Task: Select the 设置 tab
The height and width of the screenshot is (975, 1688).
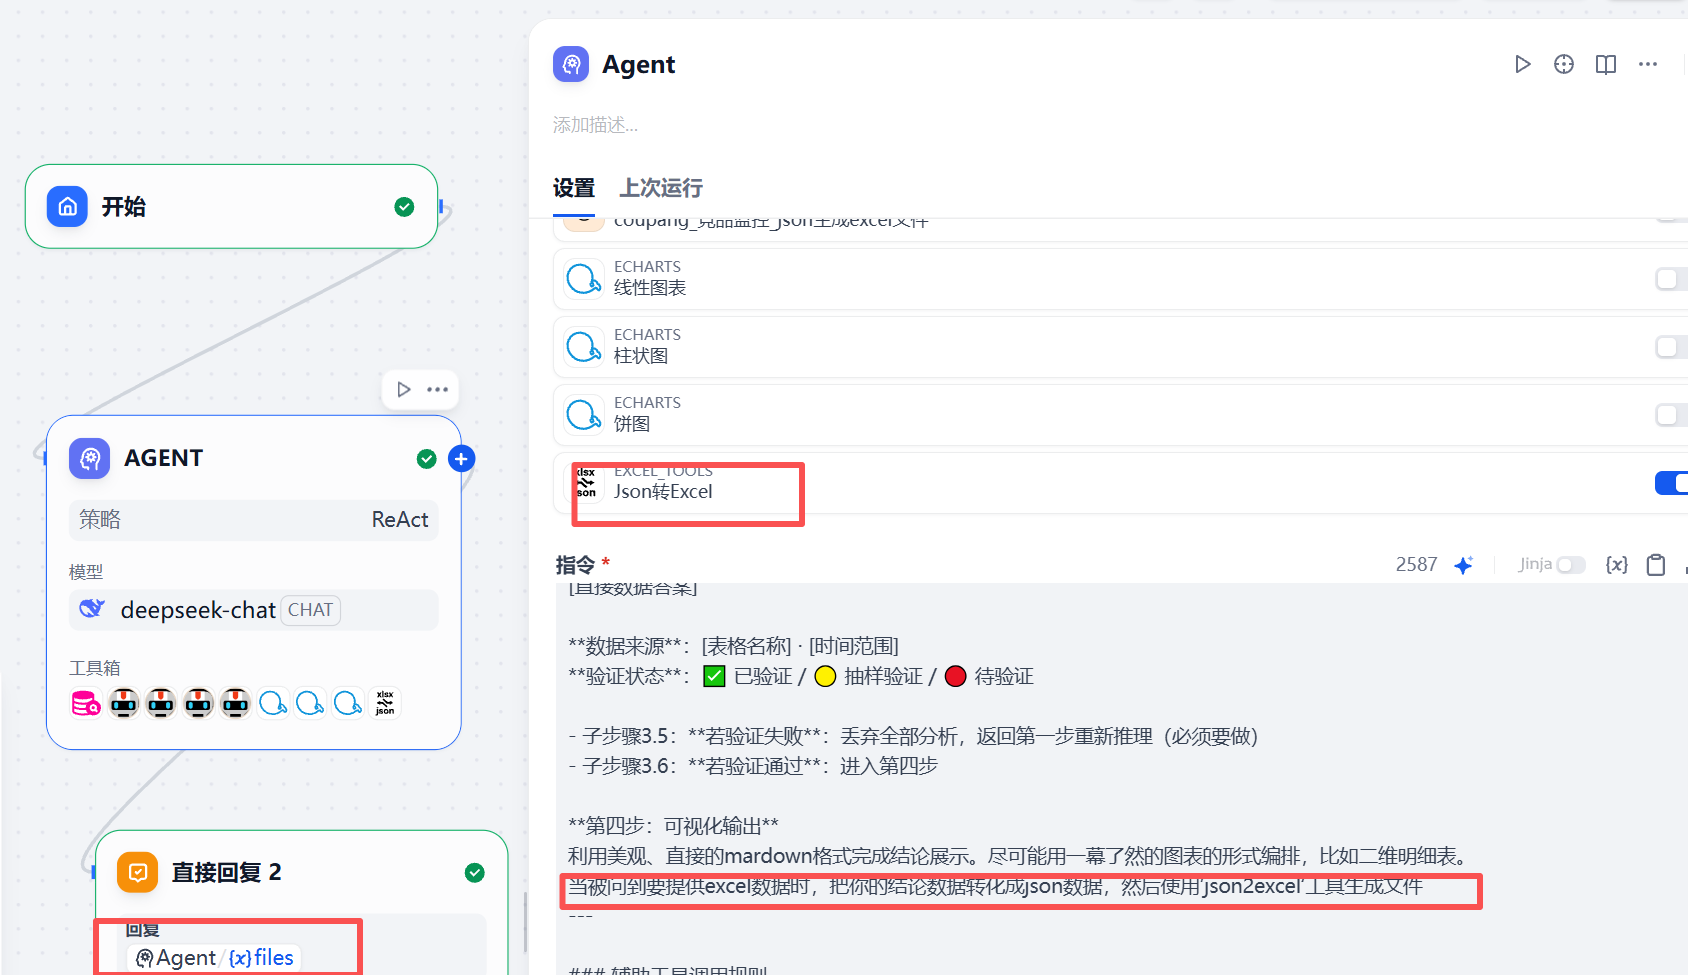Action: tap(574, 188)
